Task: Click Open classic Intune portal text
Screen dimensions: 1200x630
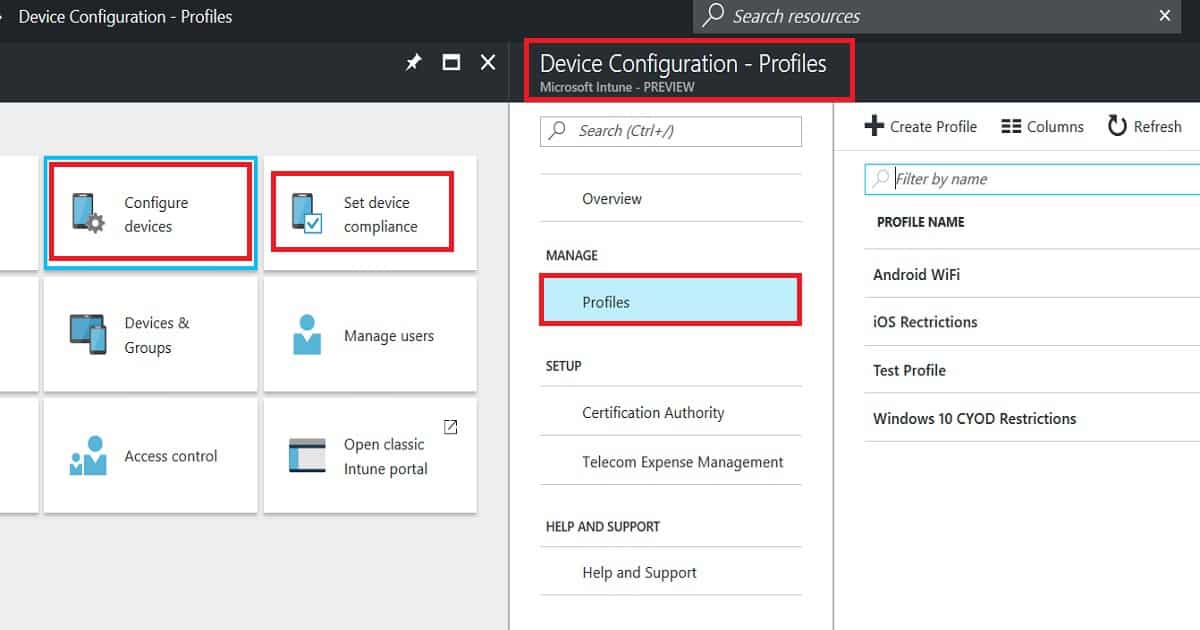Action: pos(385,456)
